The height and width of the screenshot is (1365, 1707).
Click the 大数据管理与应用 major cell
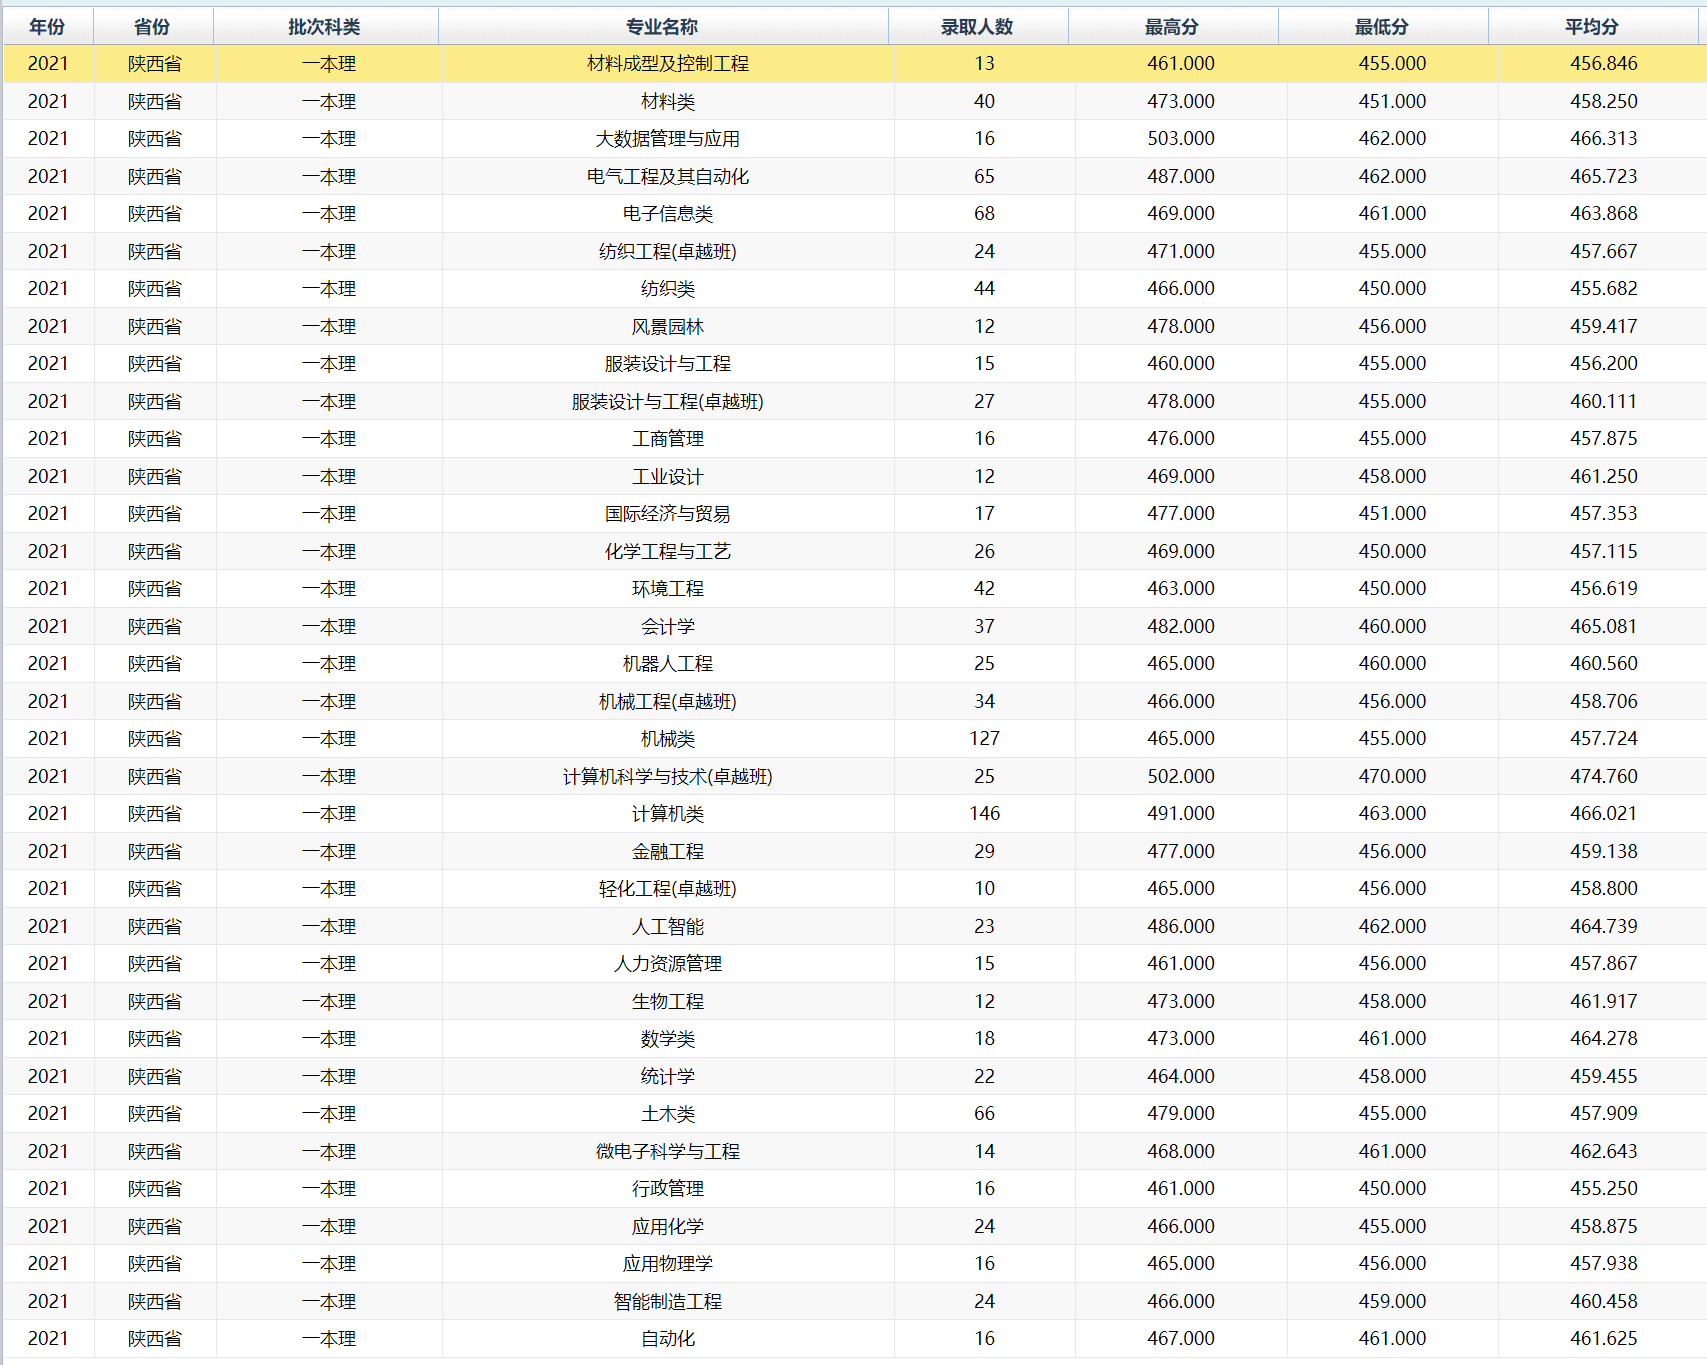(x=667, y=139)
